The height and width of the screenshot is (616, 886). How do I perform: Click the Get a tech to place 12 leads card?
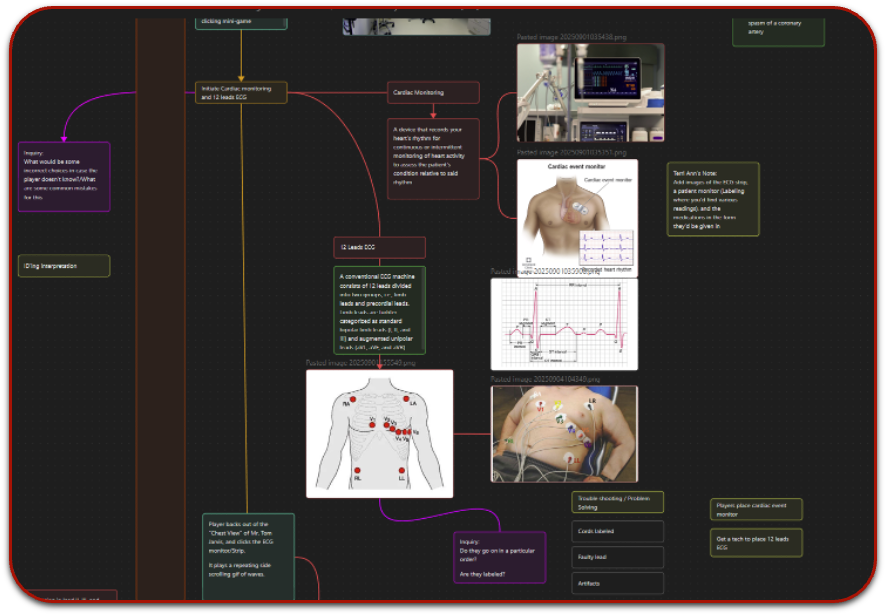pyautogui.click(x=756, y=543)
